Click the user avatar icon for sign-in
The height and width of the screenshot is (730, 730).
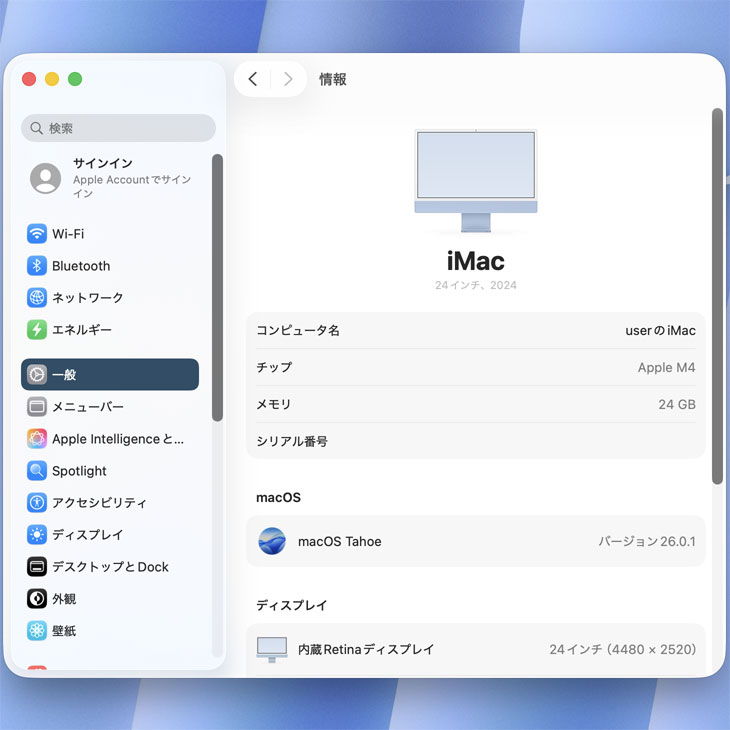click(46, 178)
